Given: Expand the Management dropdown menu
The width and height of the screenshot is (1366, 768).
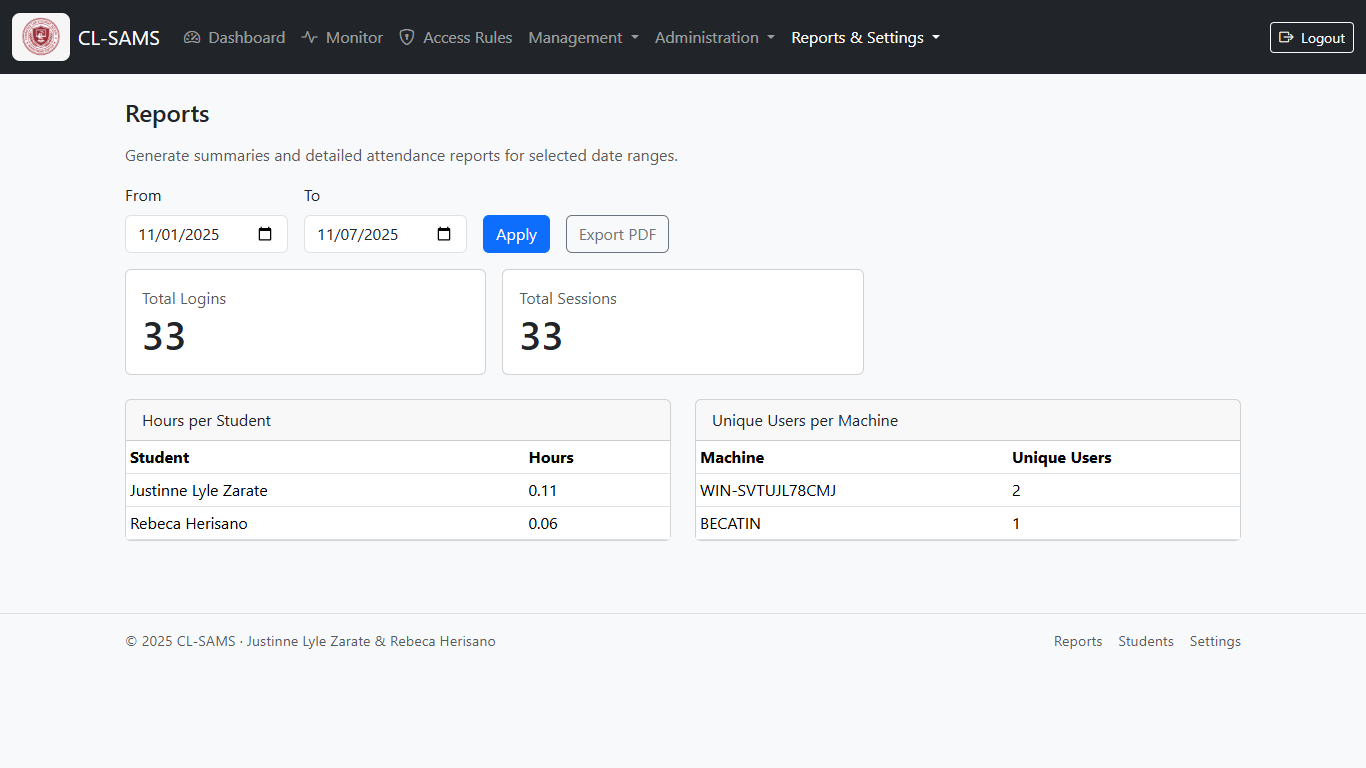Looking at the screenshot, I should click(x=583, y=37).
